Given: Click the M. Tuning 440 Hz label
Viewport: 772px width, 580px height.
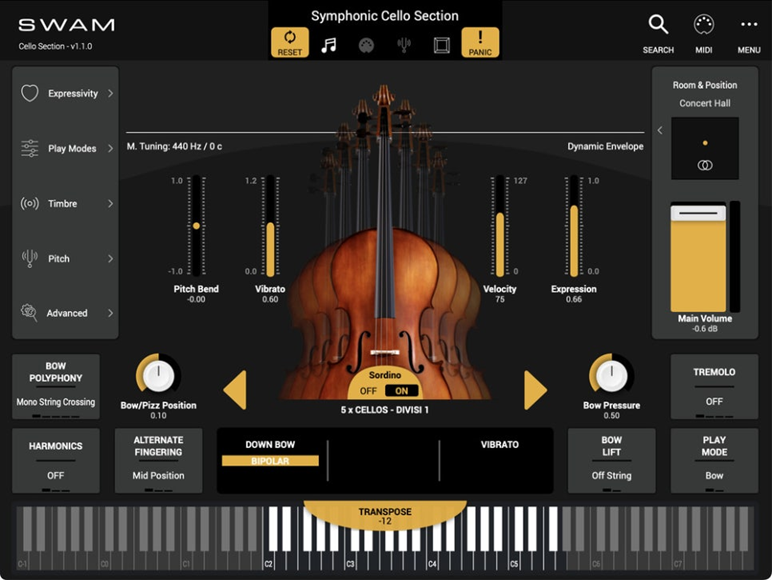Looking at the screenshot, I should coord(174,146).
